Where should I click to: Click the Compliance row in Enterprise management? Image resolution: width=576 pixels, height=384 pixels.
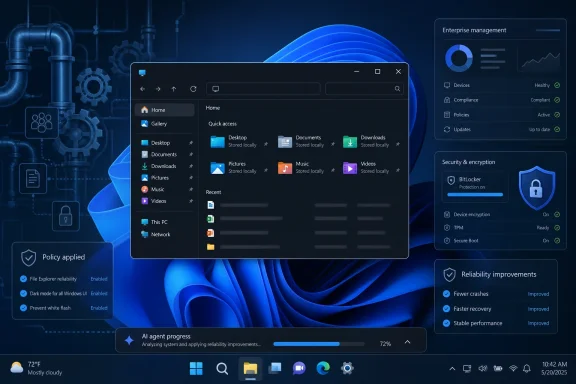(501, 100)
